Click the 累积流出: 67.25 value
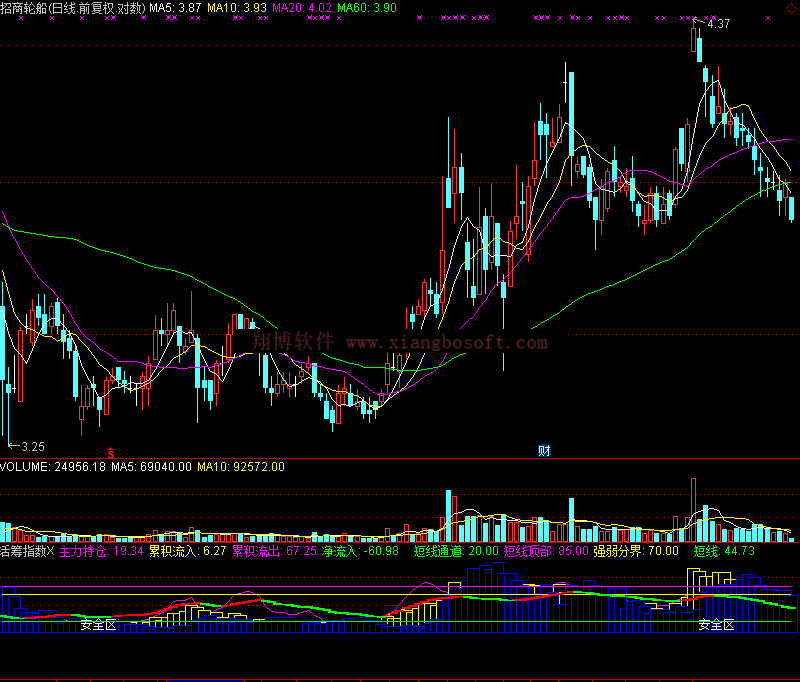 [274, 551]
